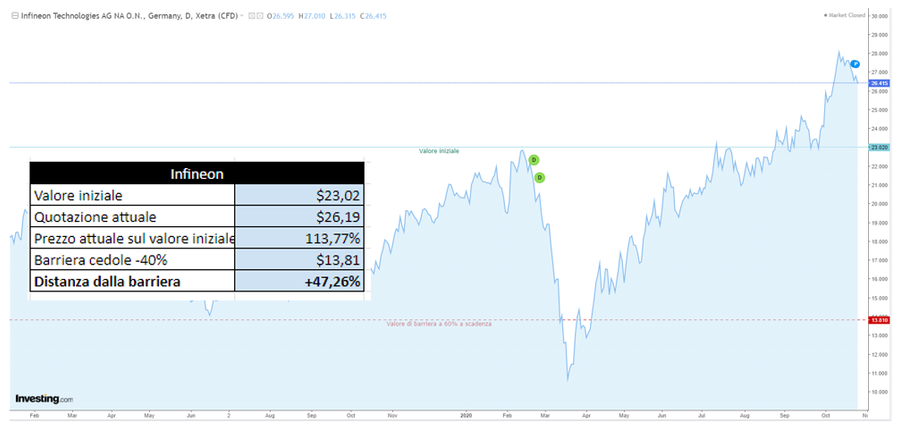The image size is (900, 431).
Task: Click the 28.000 price axis tick
Action: click(879, 53)
